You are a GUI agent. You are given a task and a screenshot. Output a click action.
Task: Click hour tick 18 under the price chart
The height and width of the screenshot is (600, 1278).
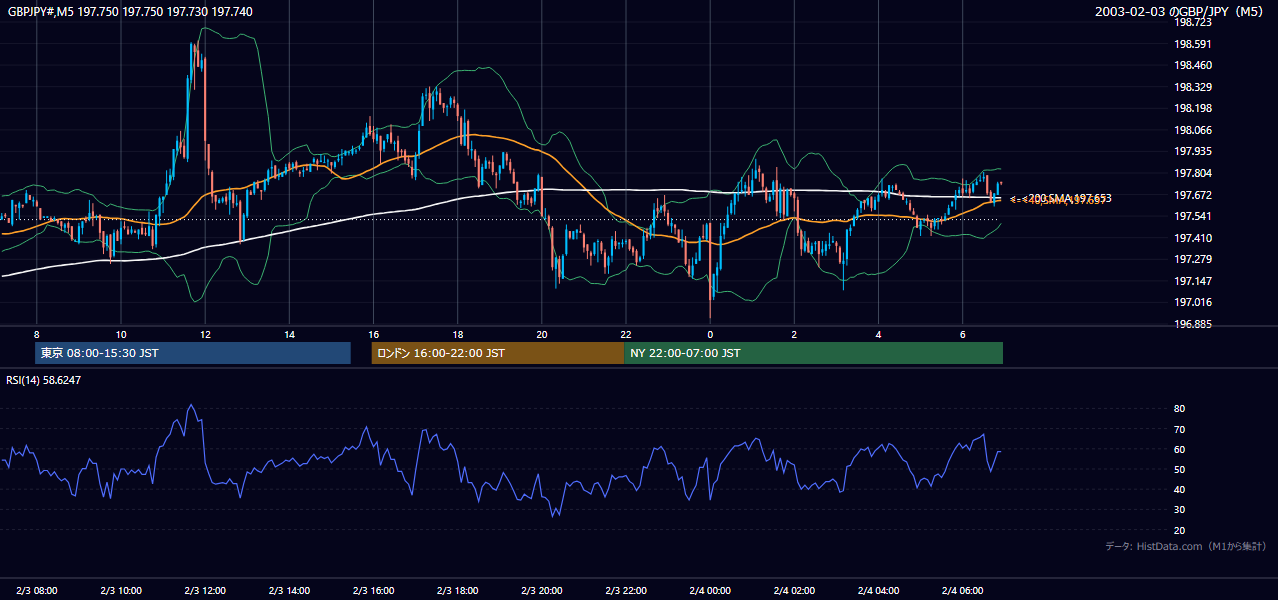click(457, 334)
